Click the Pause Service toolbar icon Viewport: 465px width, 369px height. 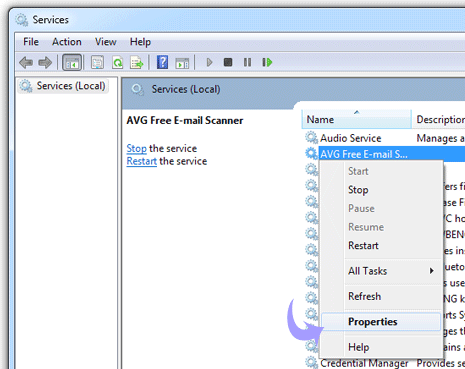pos(247,62)
